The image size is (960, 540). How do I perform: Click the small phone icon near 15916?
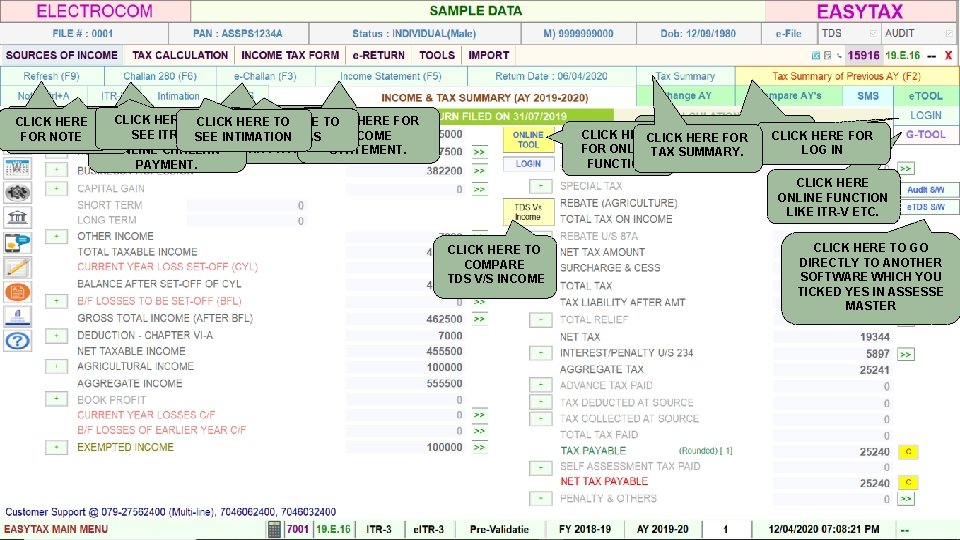[x=839, y=55]
